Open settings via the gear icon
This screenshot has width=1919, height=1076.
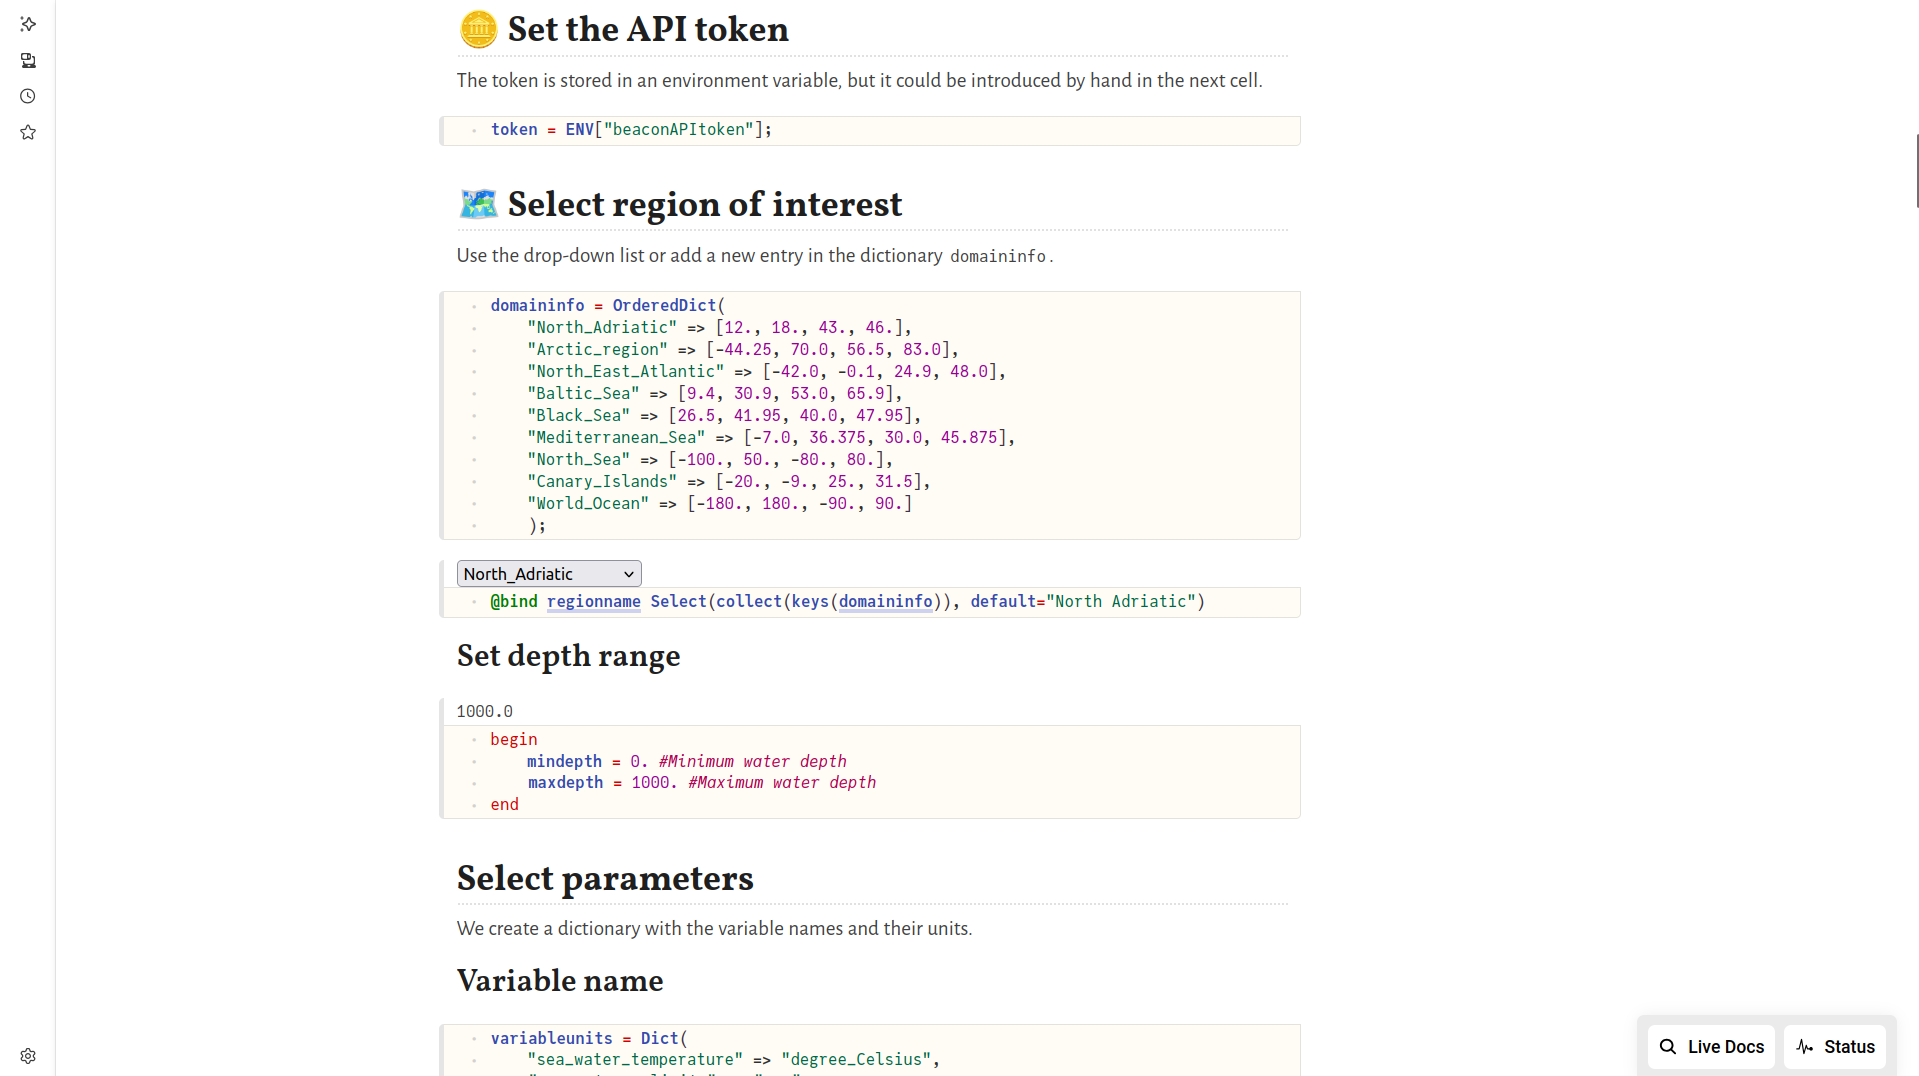click(x=28, y=1056)
